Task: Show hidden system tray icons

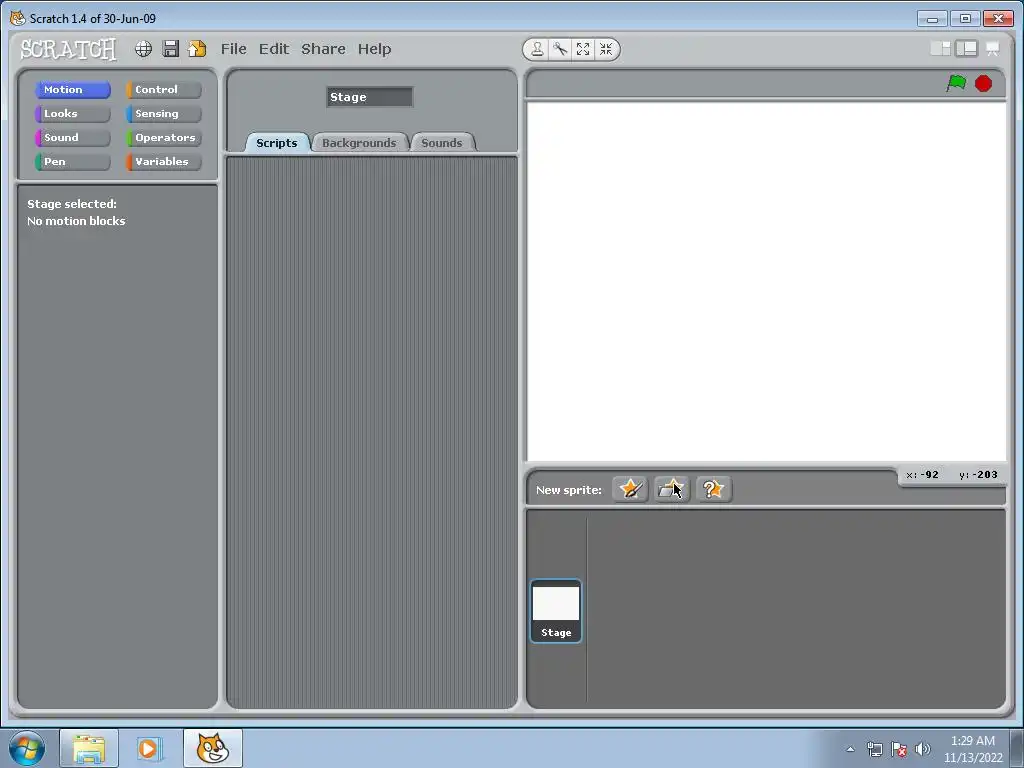Action: point(850,749)
